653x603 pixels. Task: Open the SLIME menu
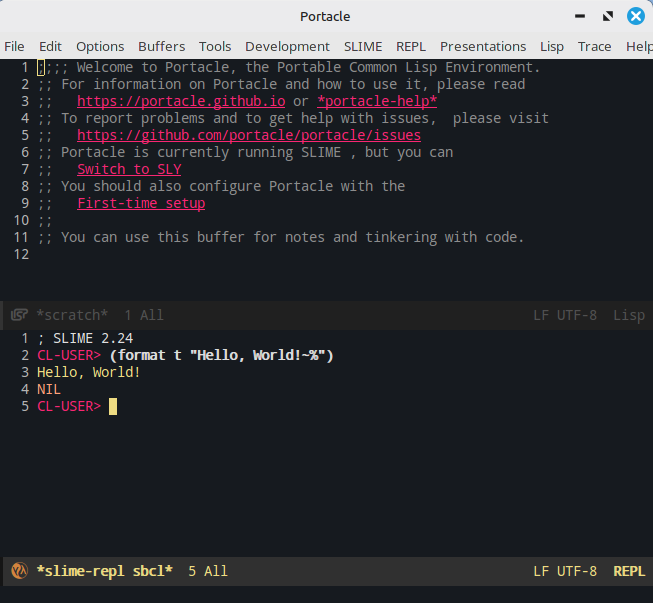tap(363, 46)
